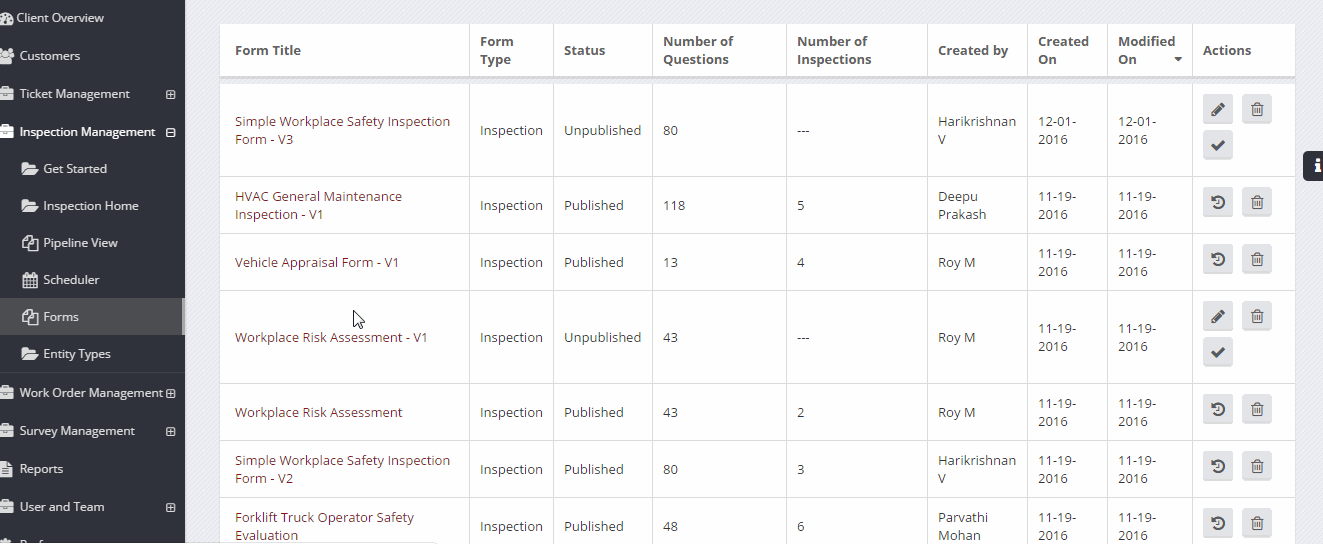Open the Entity Types sidebar item
The width and height of the screenshot is (1323, 544).
point(77,354)
